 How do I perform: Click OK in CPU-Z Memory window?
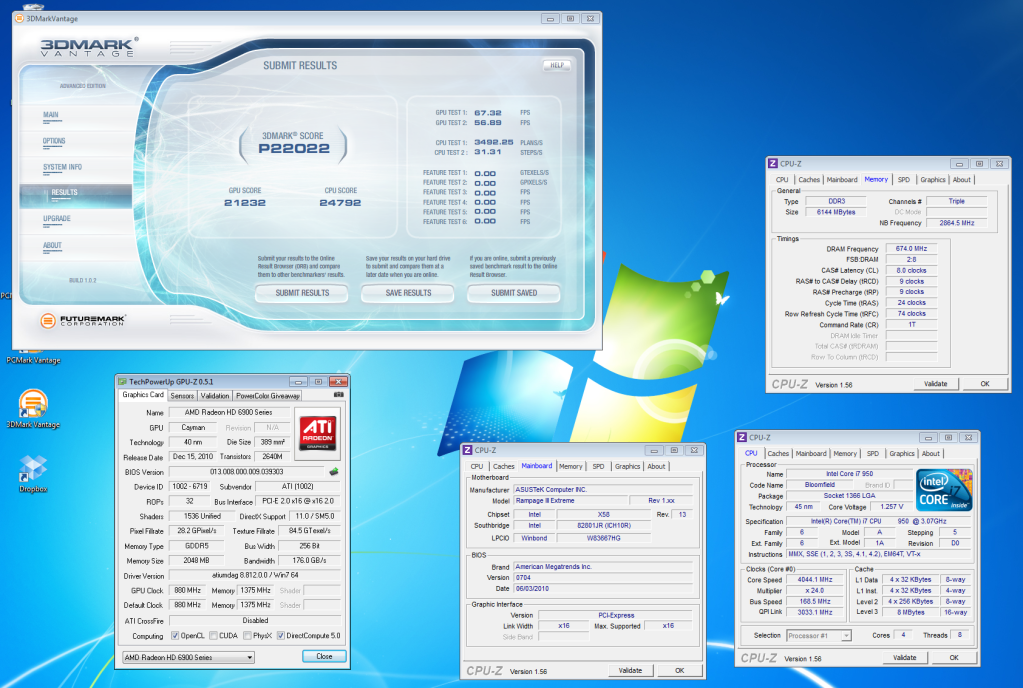click(985, 384)
